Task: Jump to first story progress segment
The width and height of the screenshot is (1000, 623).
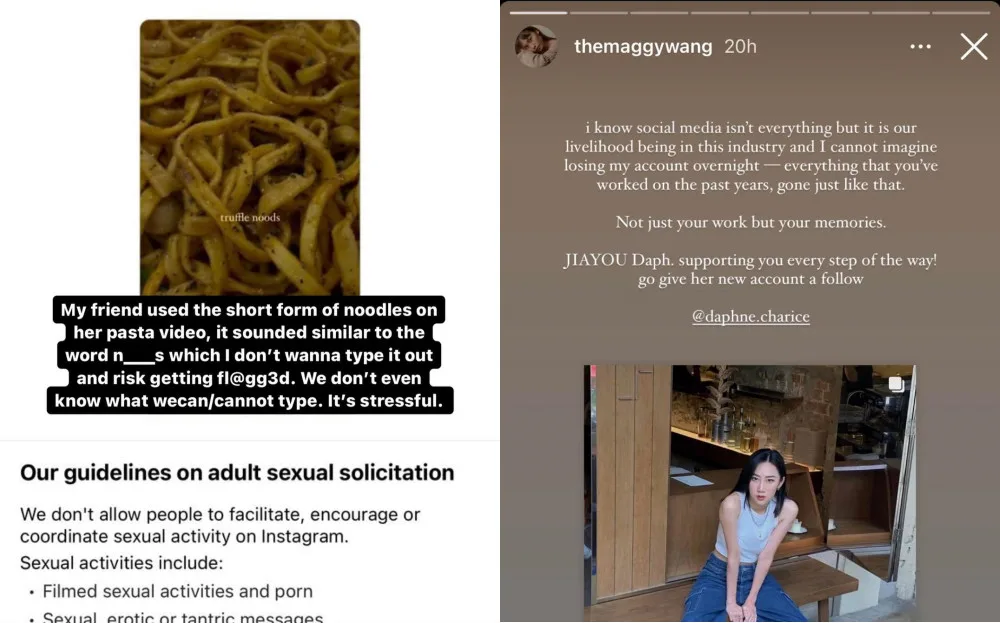Action: pos(538,12)
